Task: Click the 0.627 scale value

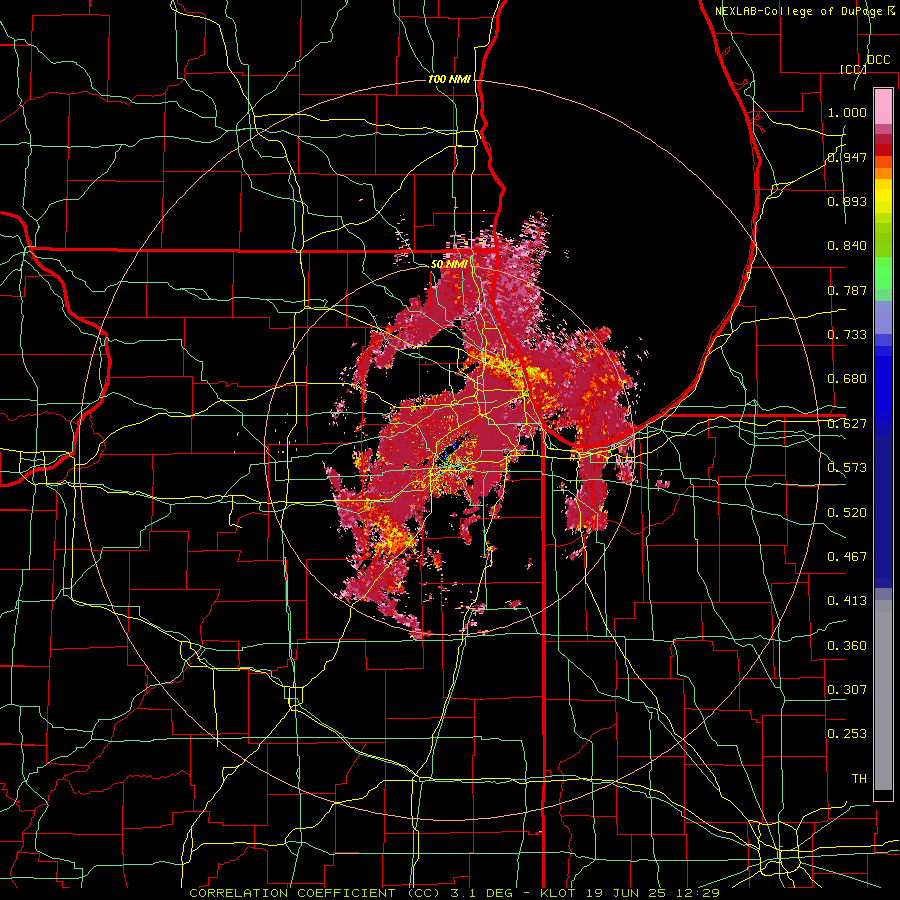Action: 847,424
